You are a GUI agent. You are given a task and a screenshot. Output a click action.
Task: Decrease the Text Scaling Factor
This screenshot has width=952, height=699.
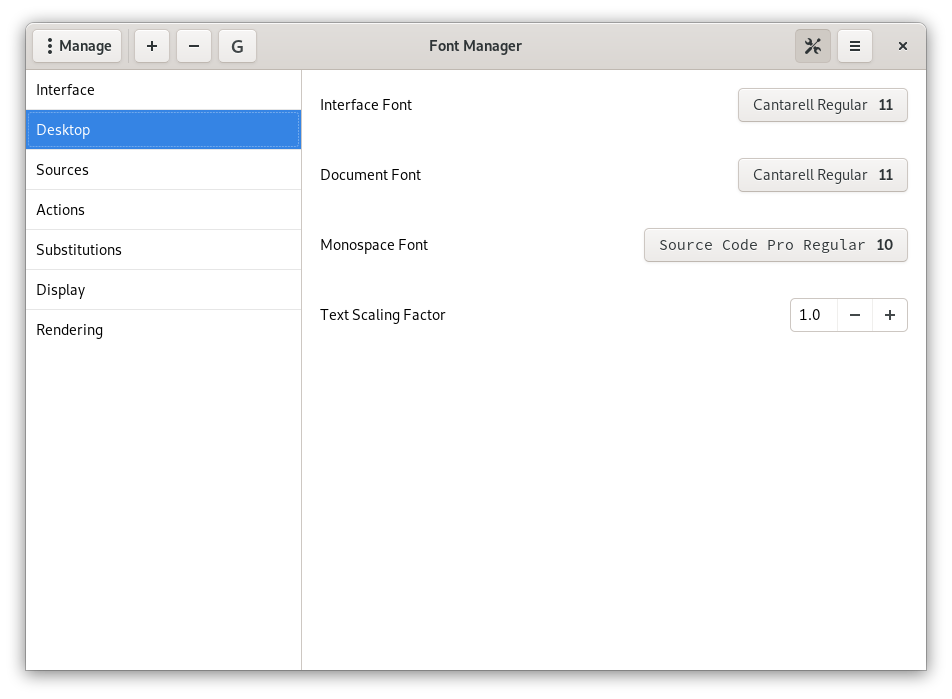[x=854, y=315]
